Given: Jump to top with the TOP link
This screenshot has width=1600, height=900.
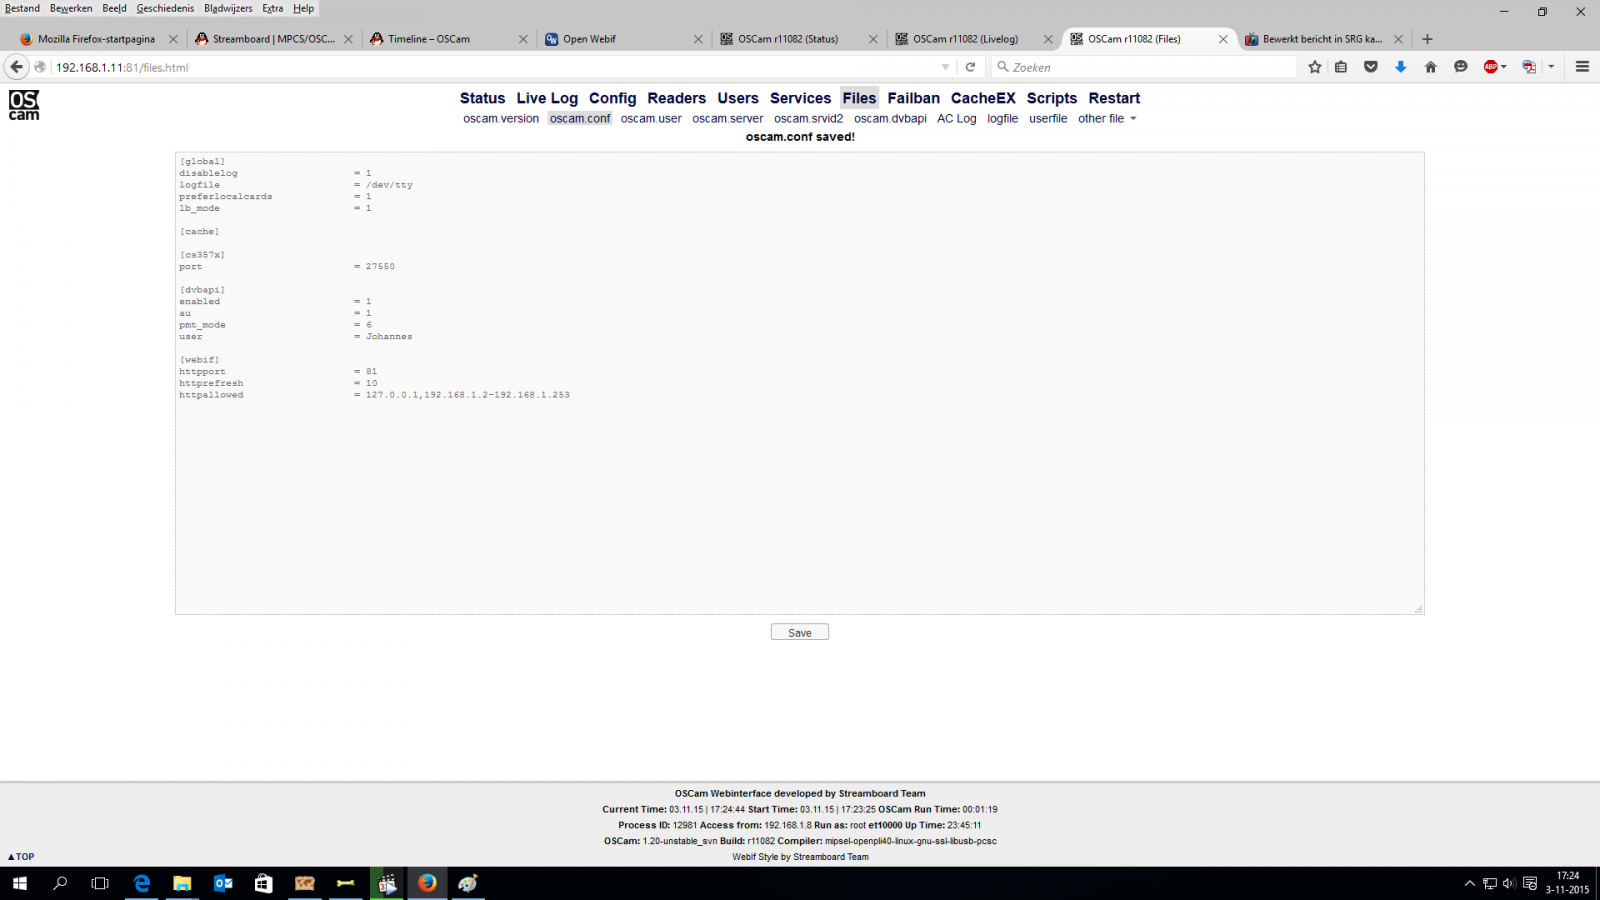Looking at the screenshot, I should [21, 857].
